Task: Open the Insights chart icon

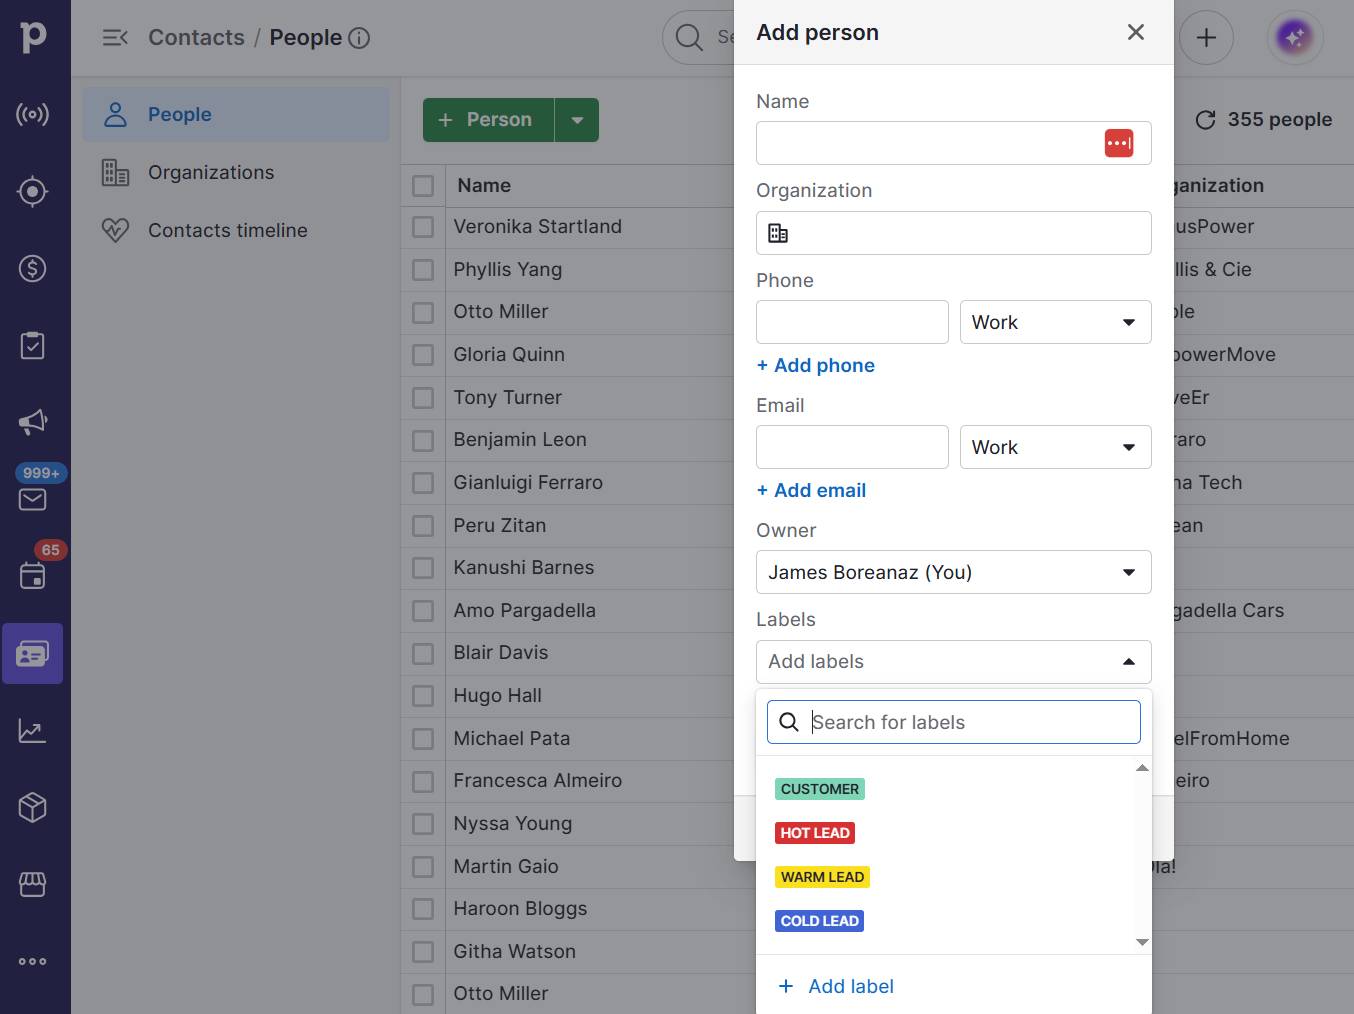Action: [32, 731]
